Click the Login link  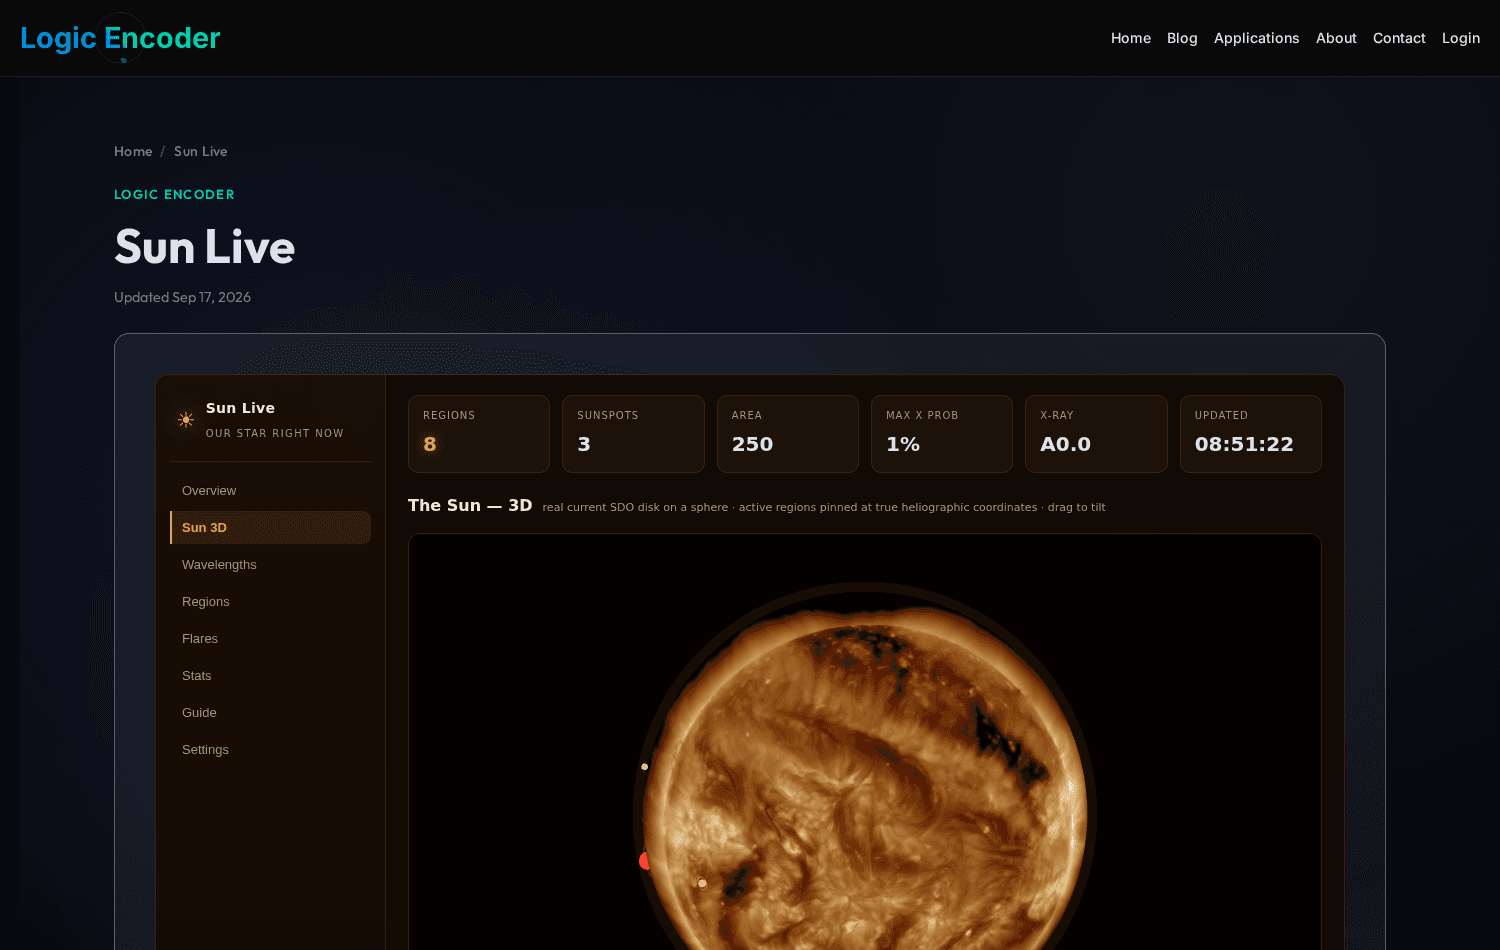tap(1461, 38)
